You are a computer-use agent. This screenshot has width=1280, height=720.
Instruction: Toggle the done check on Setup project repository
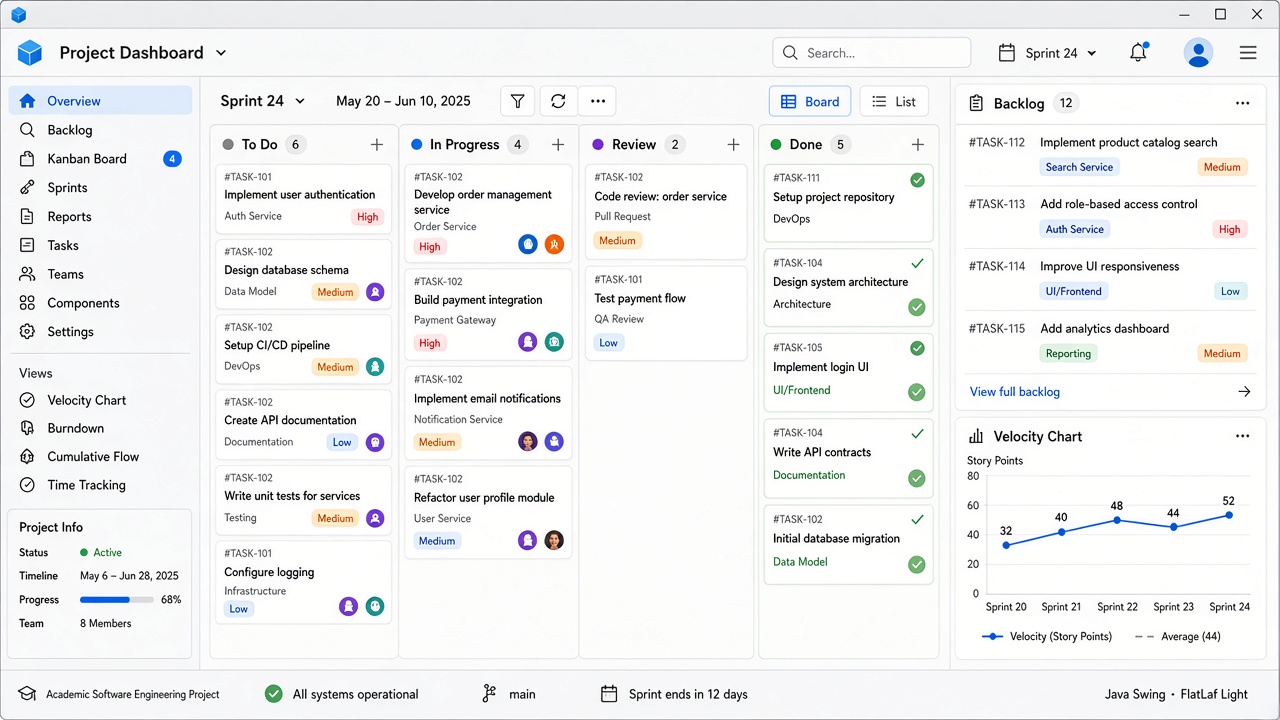click(917, 181)
